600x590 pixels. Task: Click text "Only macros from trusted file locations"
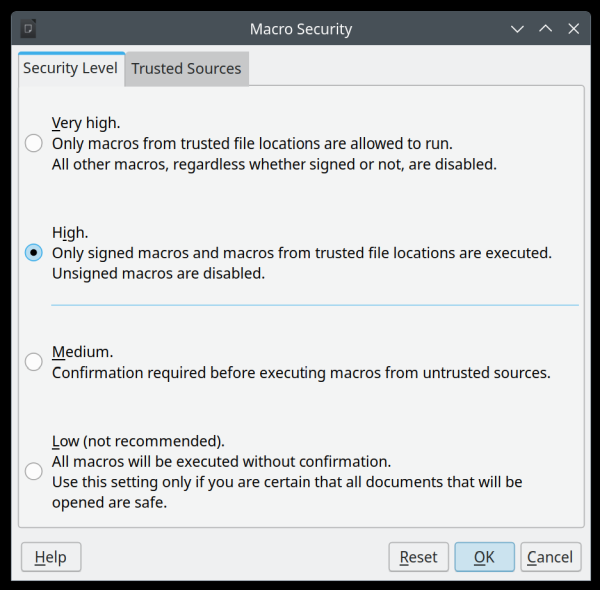[x=186, y=144]
